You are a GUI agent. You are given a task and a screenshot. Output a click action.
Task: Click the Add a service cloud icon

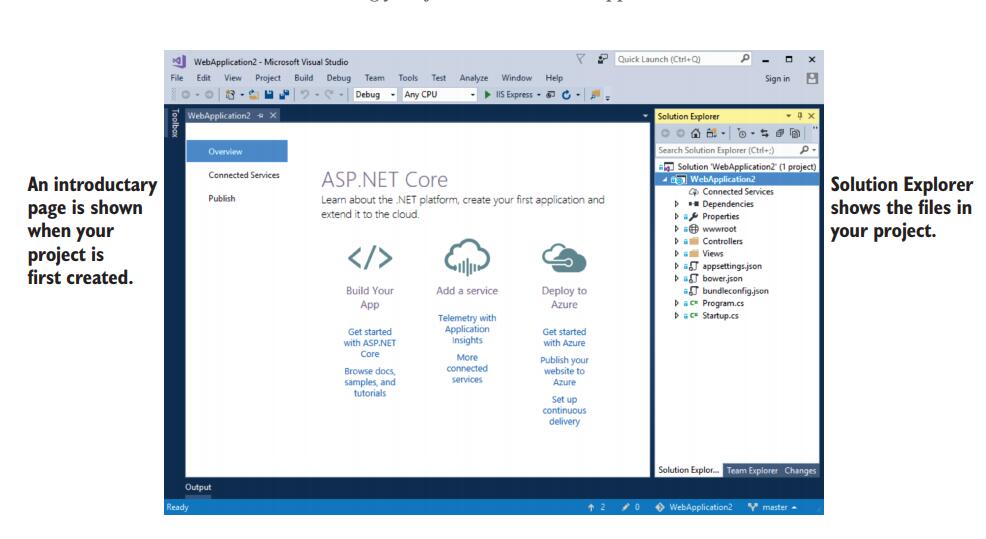click(467, 257)
